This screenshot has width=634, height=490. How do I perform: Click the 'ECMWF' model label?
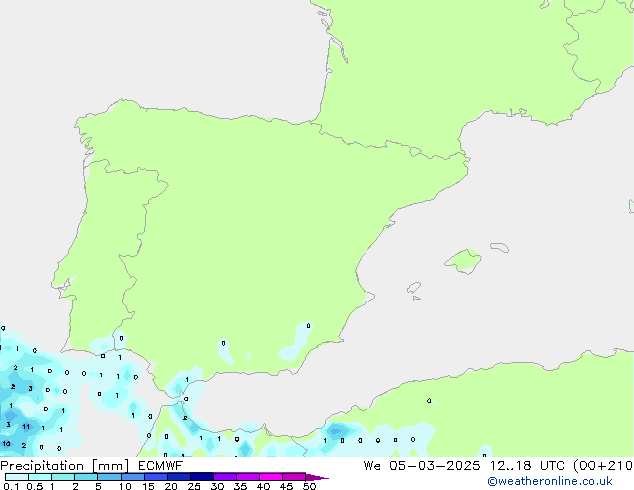pyautogui.click(x=161, y=466)
